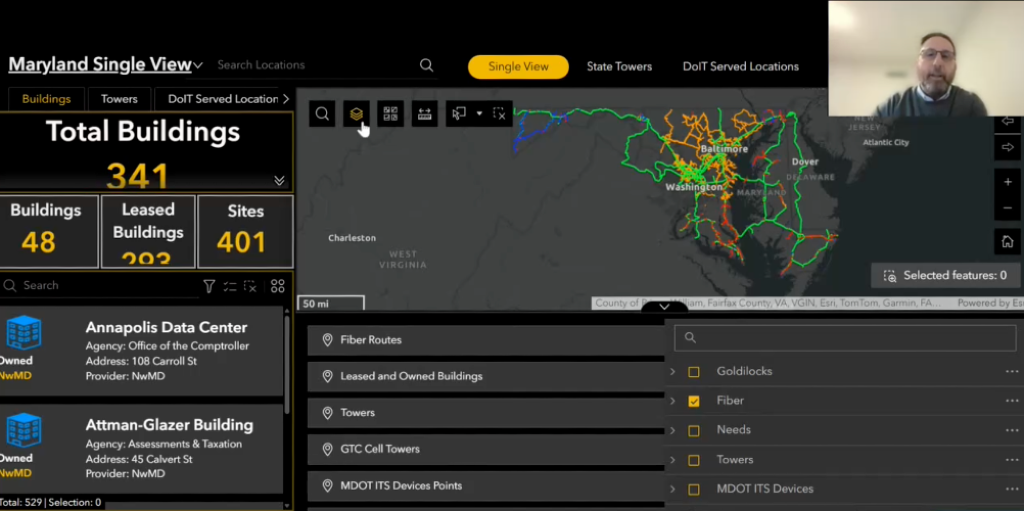
Task: Show more tabs after DoIT Served Location
Action: 285,99
